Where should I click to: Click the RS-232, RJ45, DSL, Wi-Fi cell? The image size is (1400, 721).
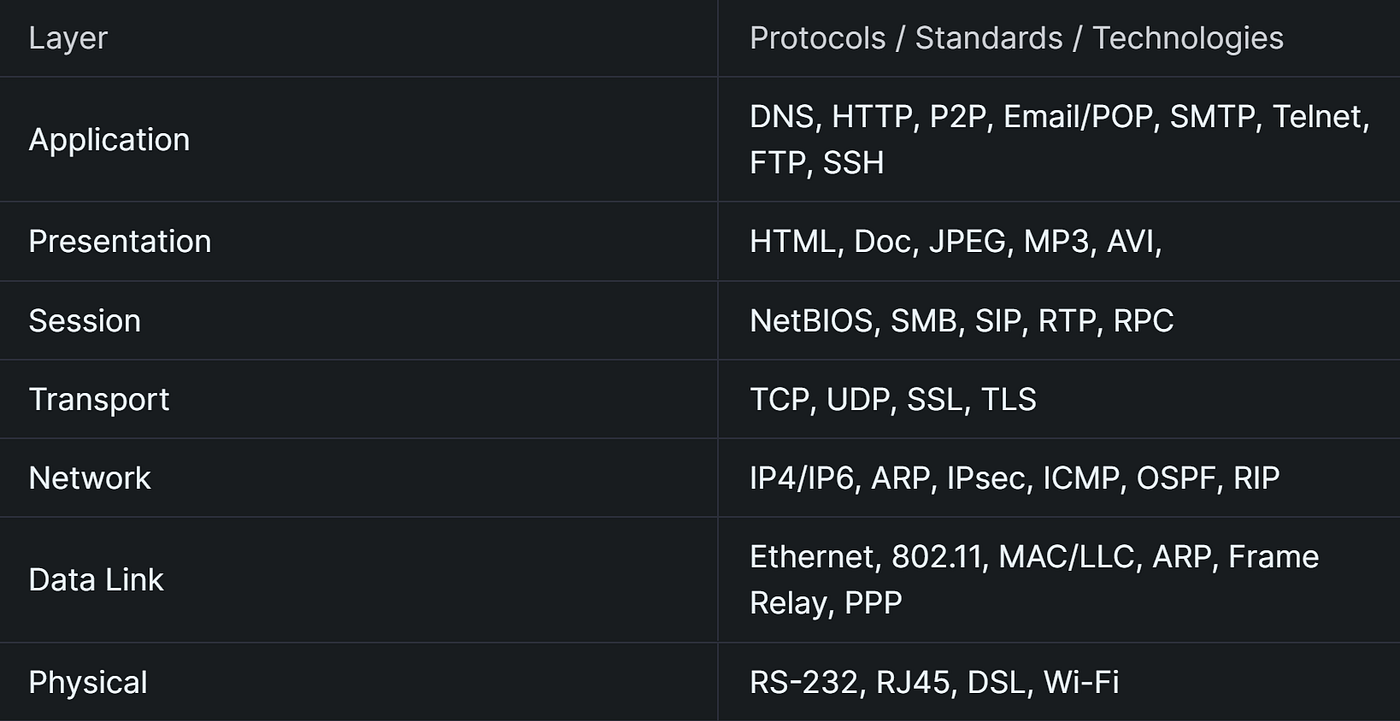coord(1059,682)
